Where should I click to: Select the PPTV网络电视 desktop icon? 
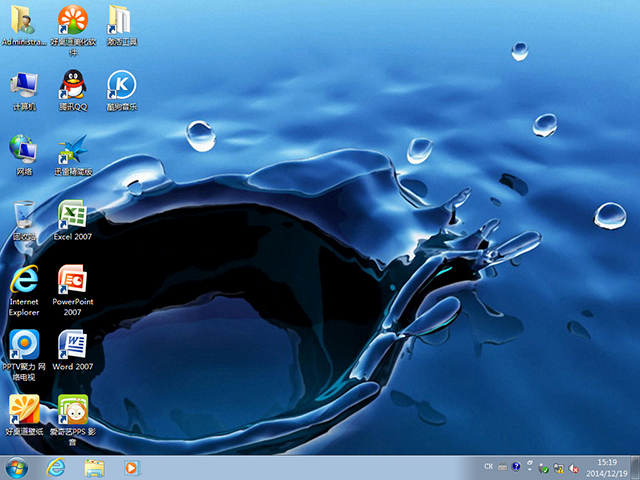[24, 345]
